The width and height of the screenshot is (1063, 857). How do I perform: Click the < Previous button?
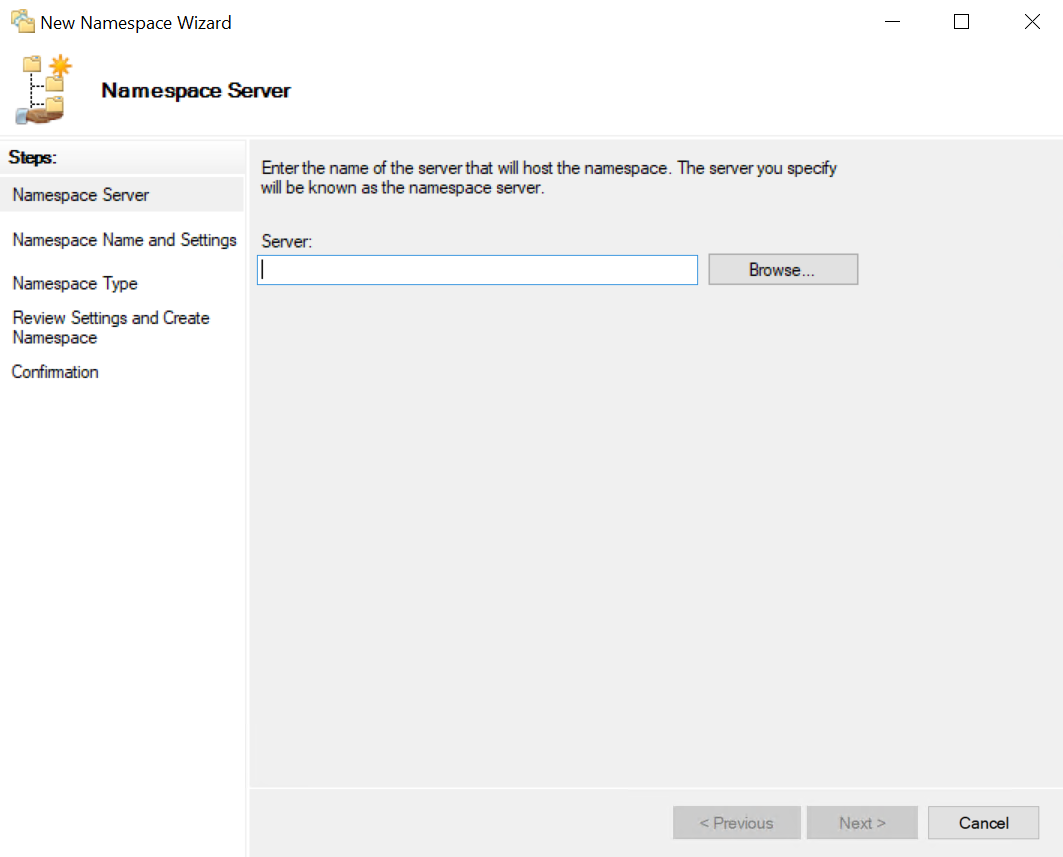(x=736, y=823)
